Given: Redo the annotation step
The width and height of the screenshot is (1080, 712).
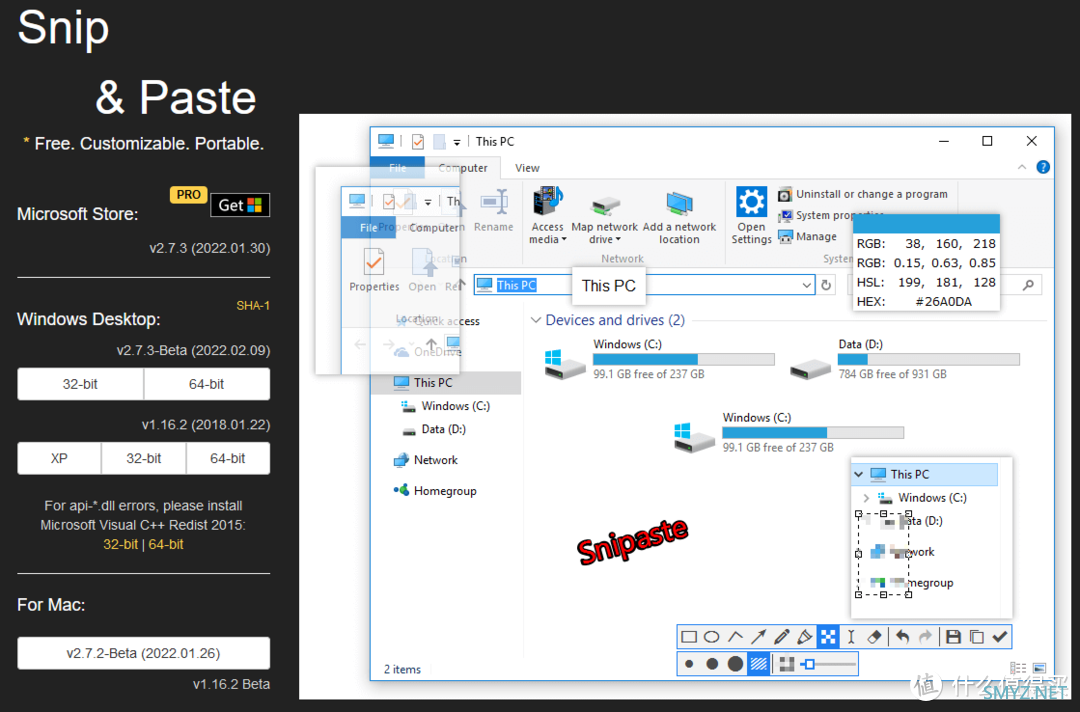Looking at the screenshot, I should [x=925, y=637].
